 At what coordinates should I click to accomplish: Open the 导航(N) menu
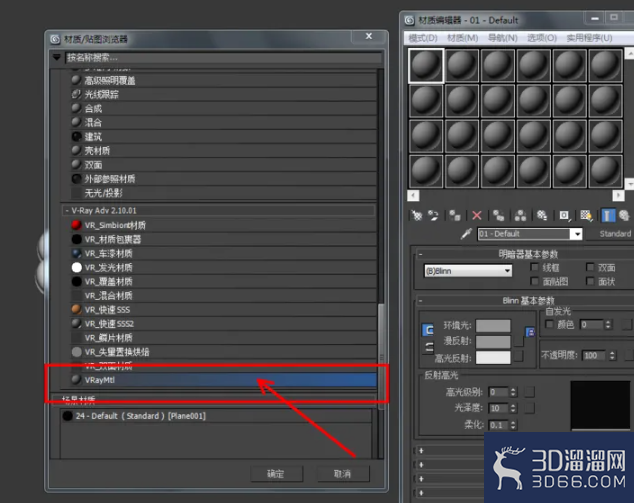coord(503,38)
